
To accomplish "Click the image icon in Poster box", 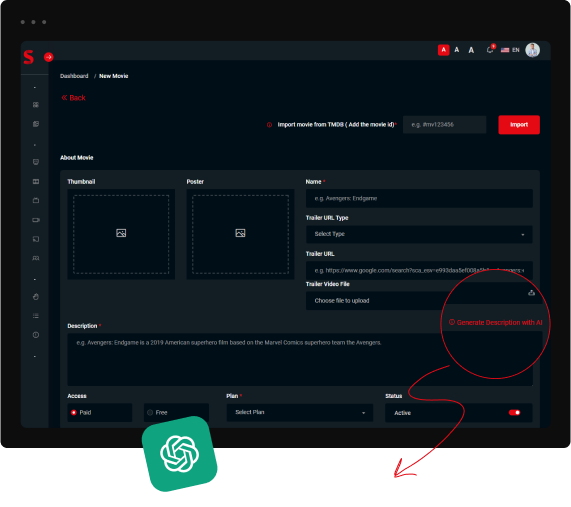I will [240, 233].
